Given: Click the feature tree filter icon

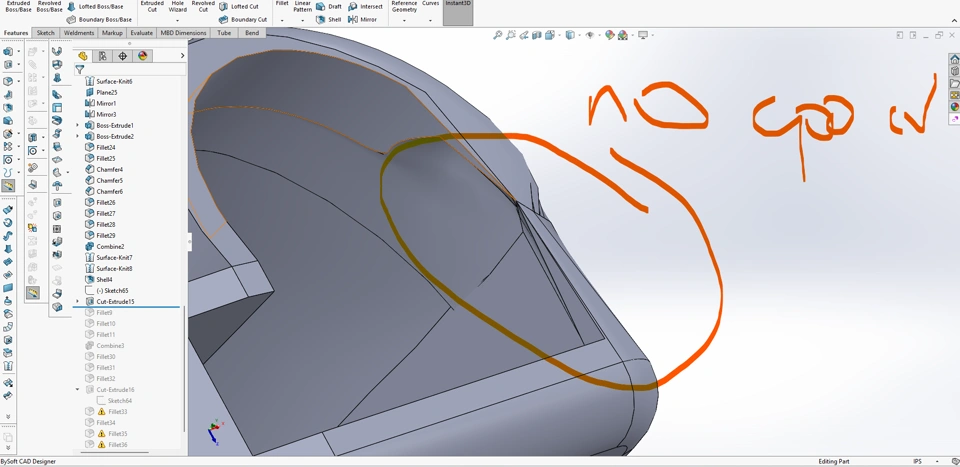Looking at the screenshot, I should [x=80, y=69].
